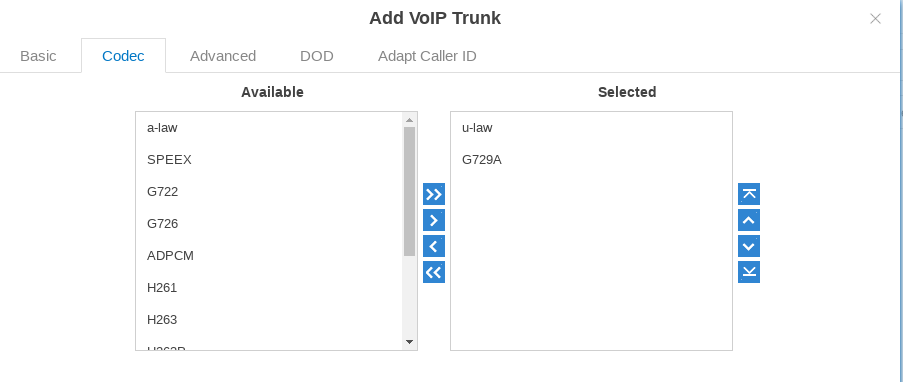
Task: Click the Available list scroll up arrow
Action: (409, 120)
